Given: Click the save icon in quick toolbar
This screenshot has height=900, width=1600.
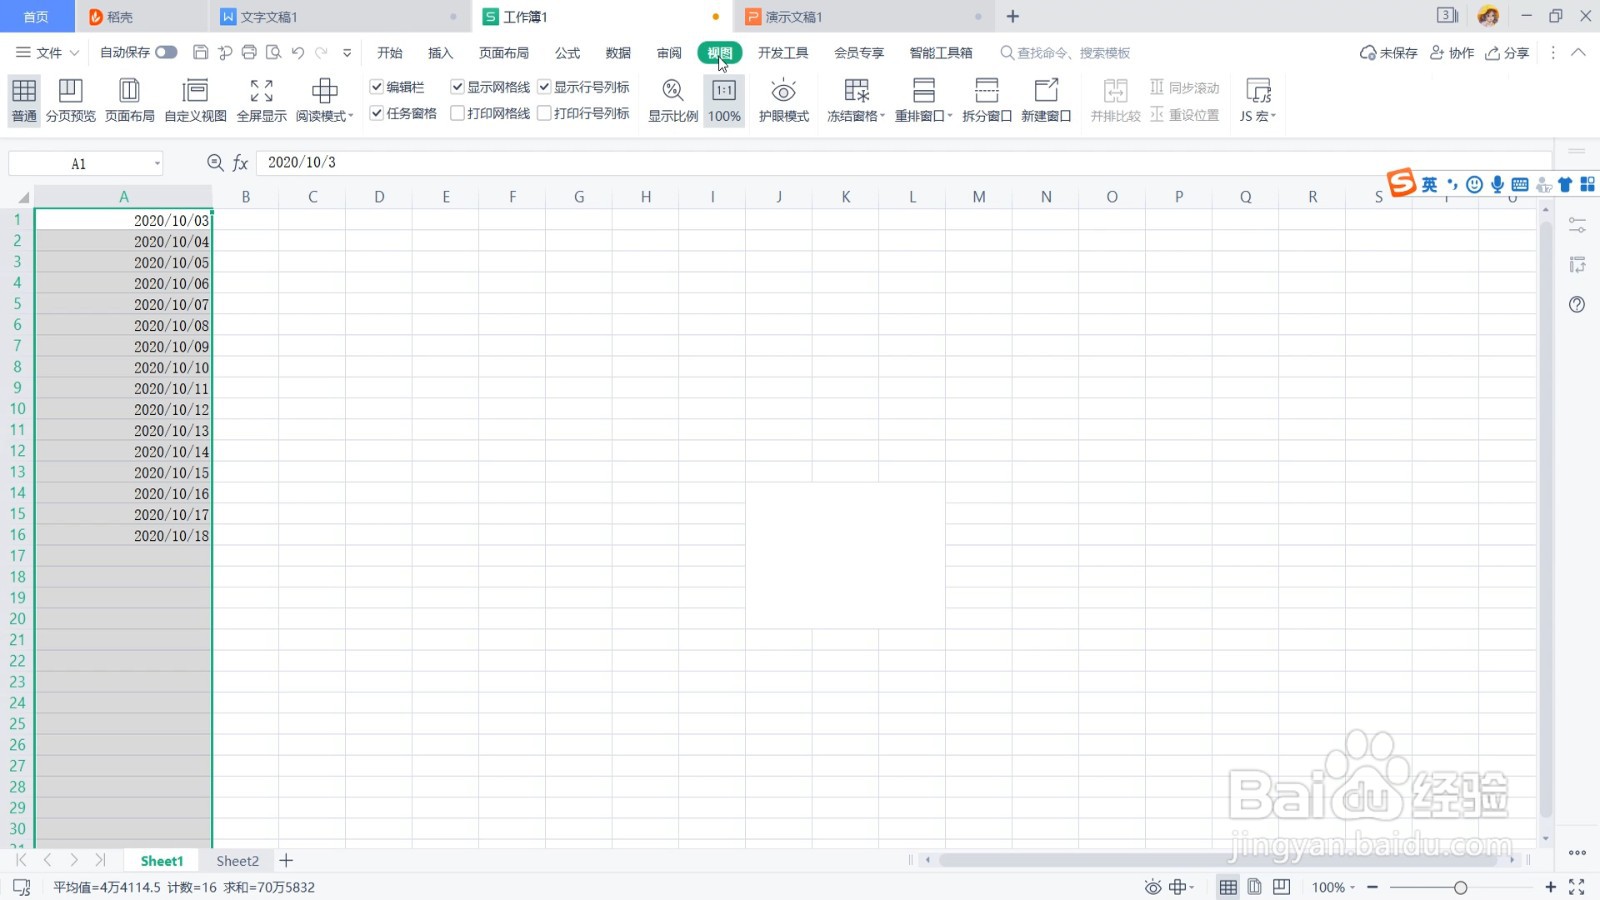Looking at the screenshot, I should pyautogui.click(x=200, y=53).
